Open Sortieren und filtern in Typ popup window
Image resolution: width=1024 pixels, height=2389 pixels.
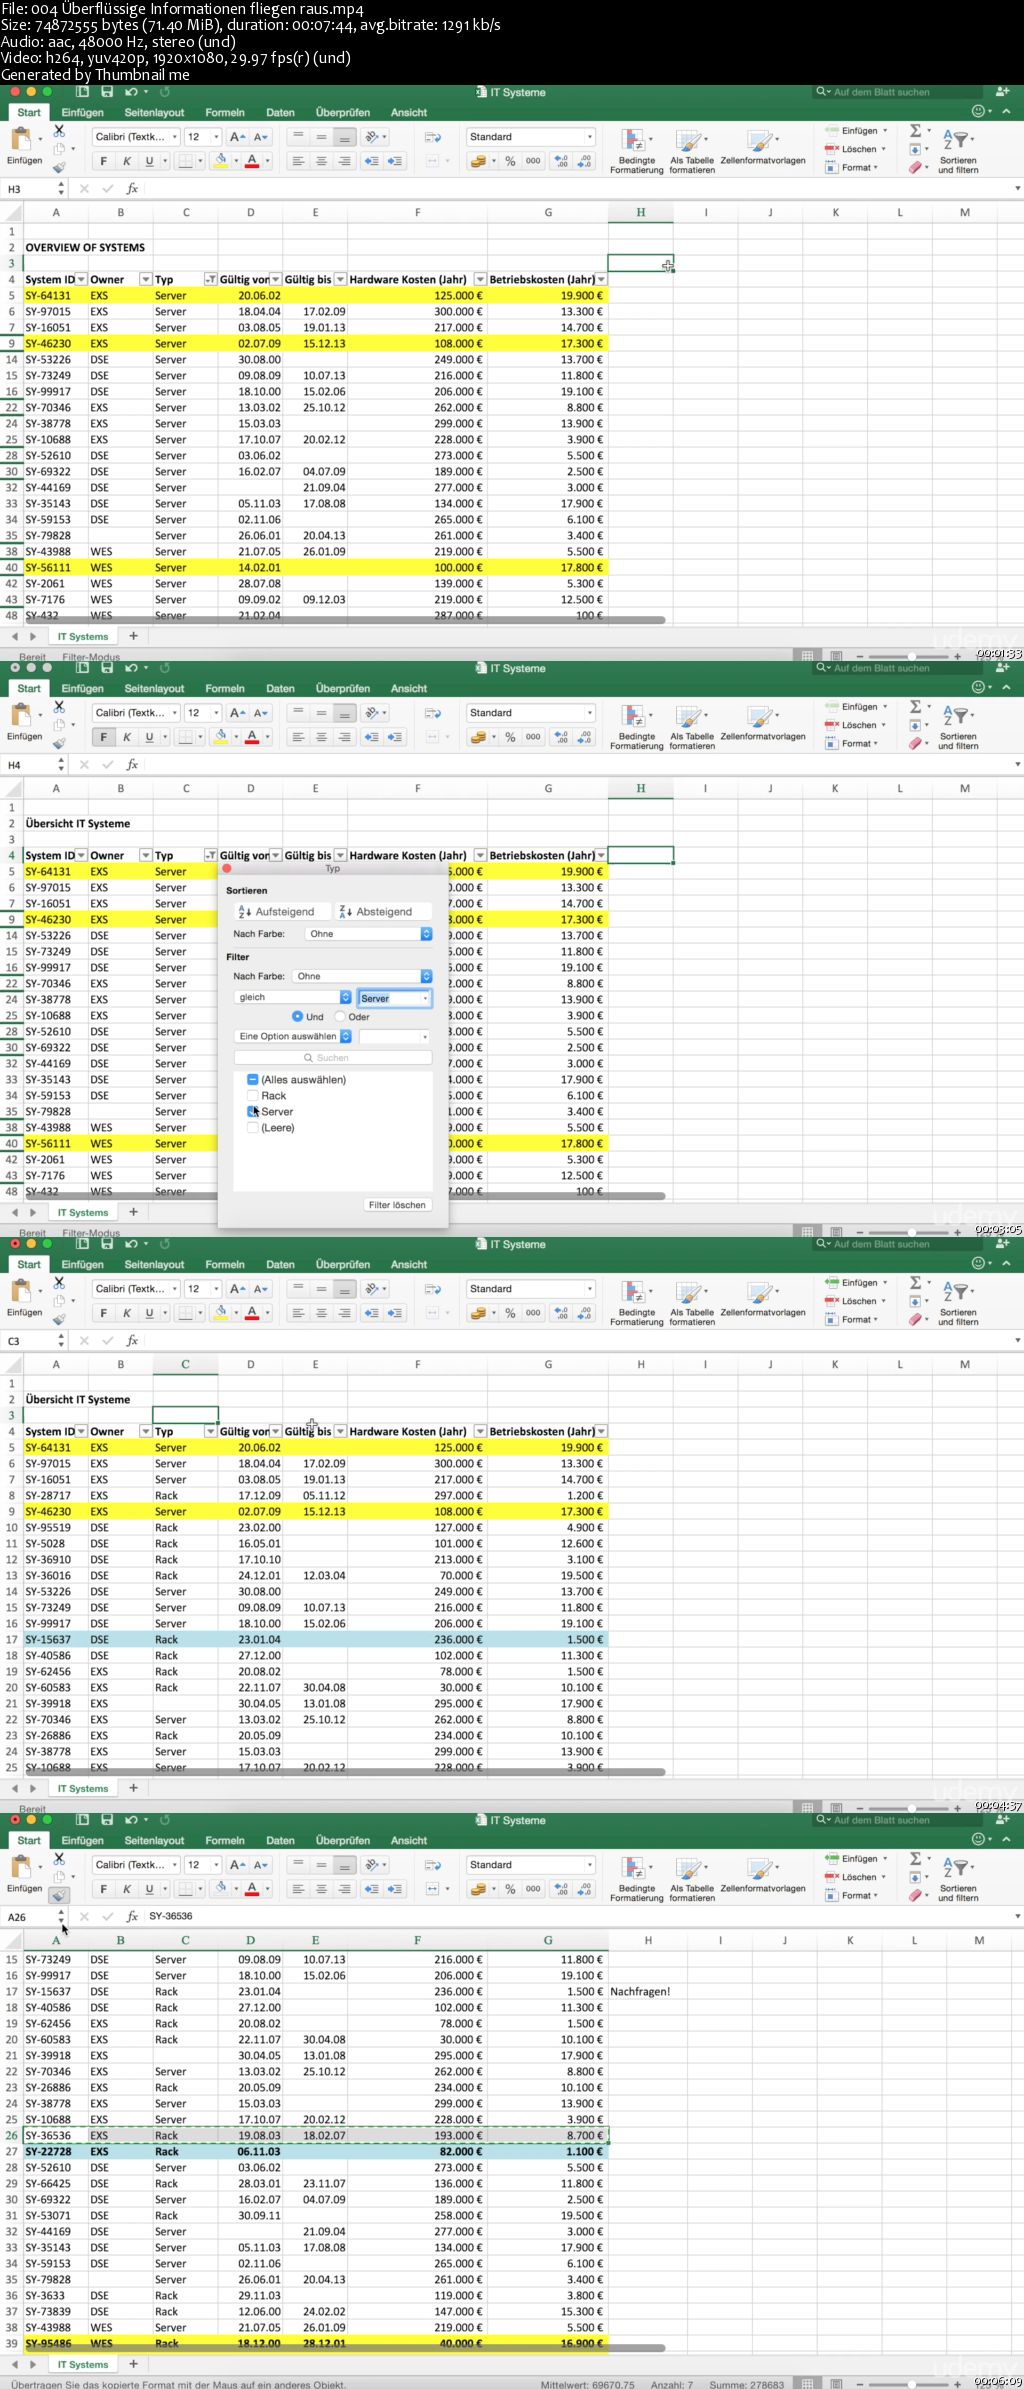click(x=958, y=727)
